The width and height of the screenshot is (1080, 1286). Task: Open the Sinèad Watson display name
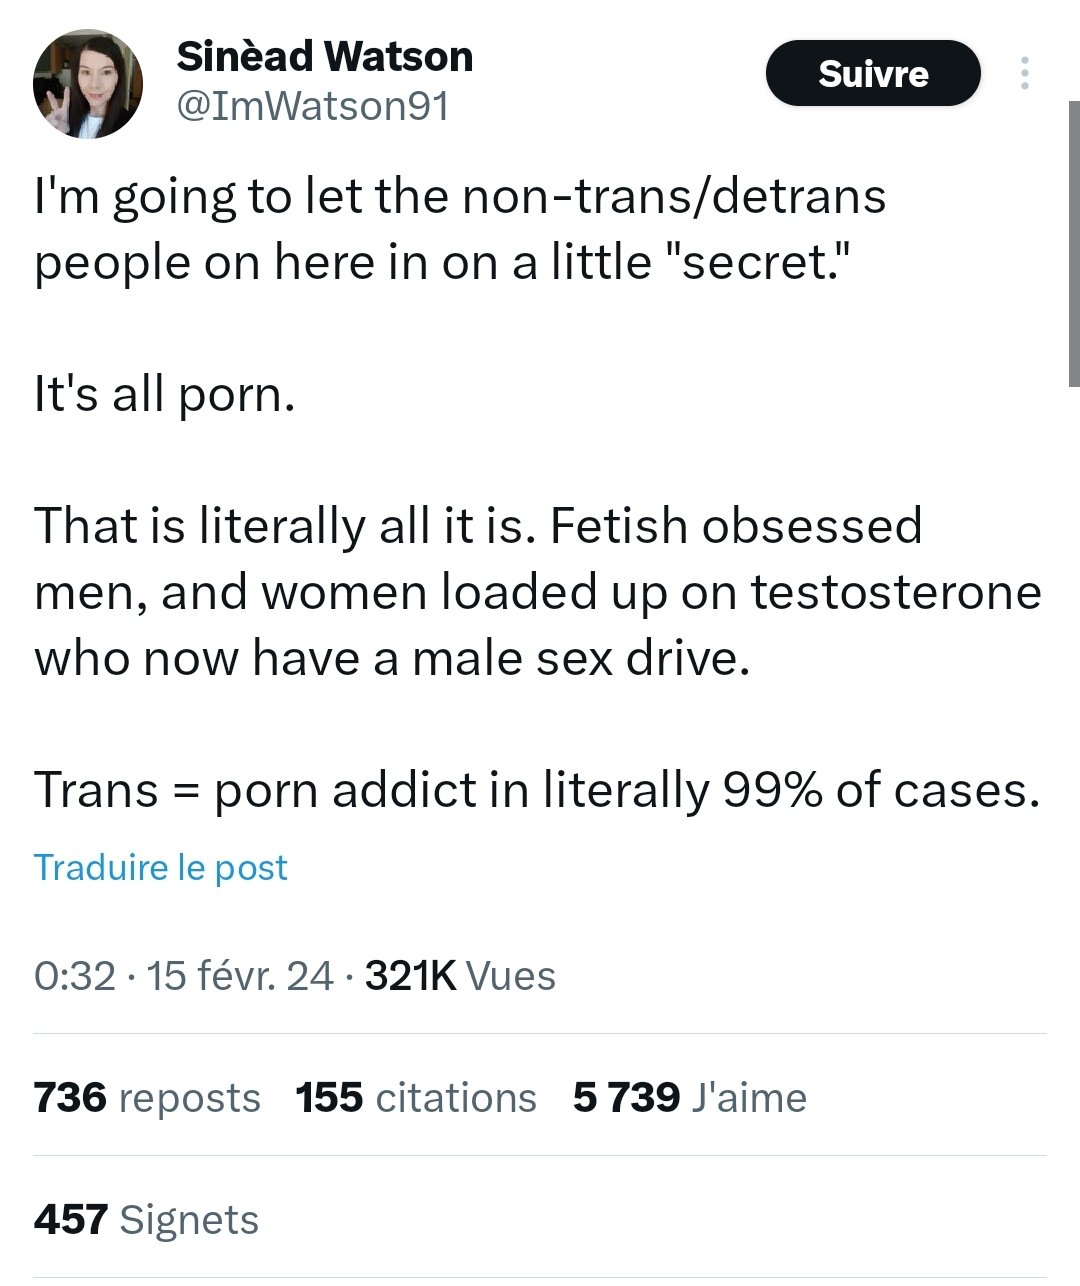(x=324, y=56)
